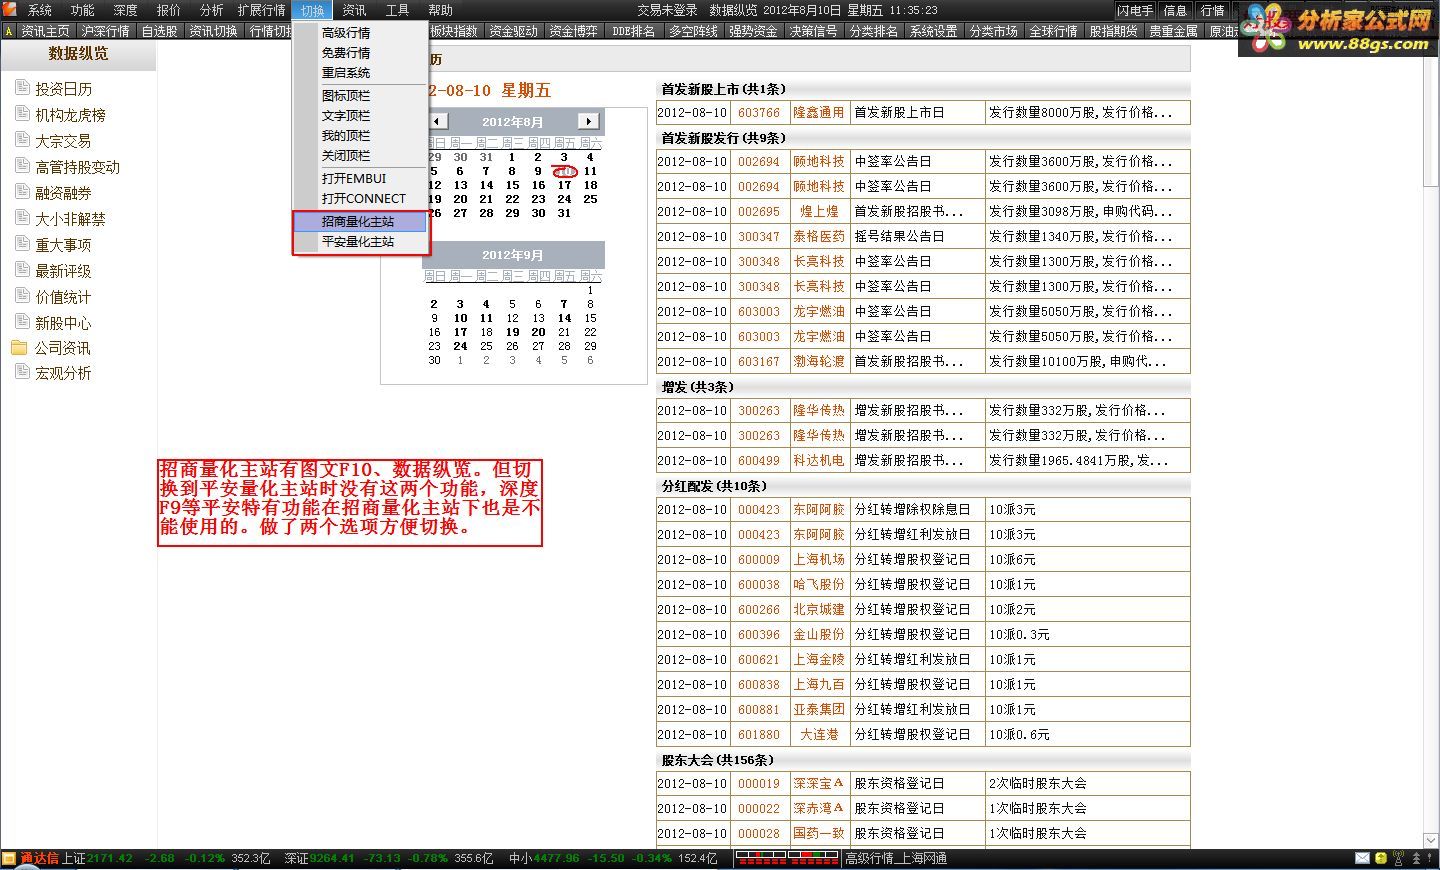Click the TDX app logo icon
The height and width of the screenshot is (870, 1440).
tap(9, 9)
